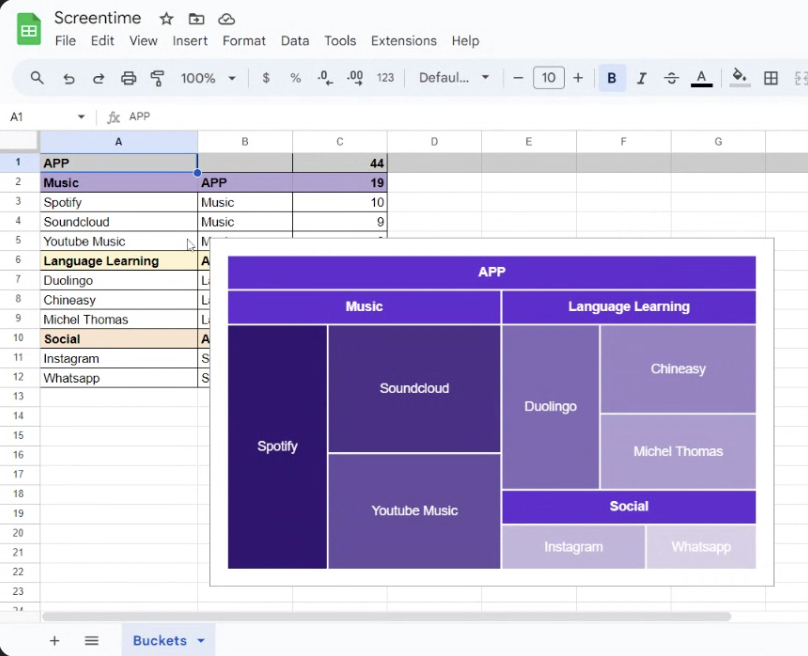808x656 pixels.
Task: Select column C header
Action: click(x=340, y=142)
